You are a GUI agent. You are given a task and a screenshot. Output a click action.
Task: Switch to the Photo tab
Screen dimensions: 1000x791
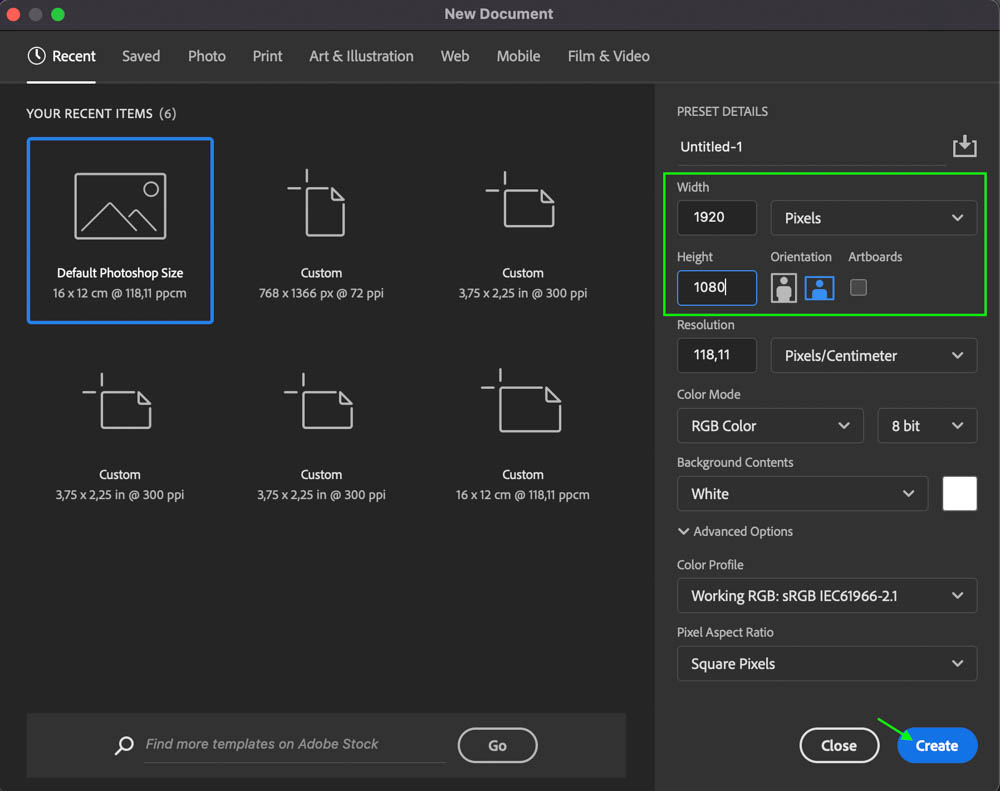[x=207, y=56]
